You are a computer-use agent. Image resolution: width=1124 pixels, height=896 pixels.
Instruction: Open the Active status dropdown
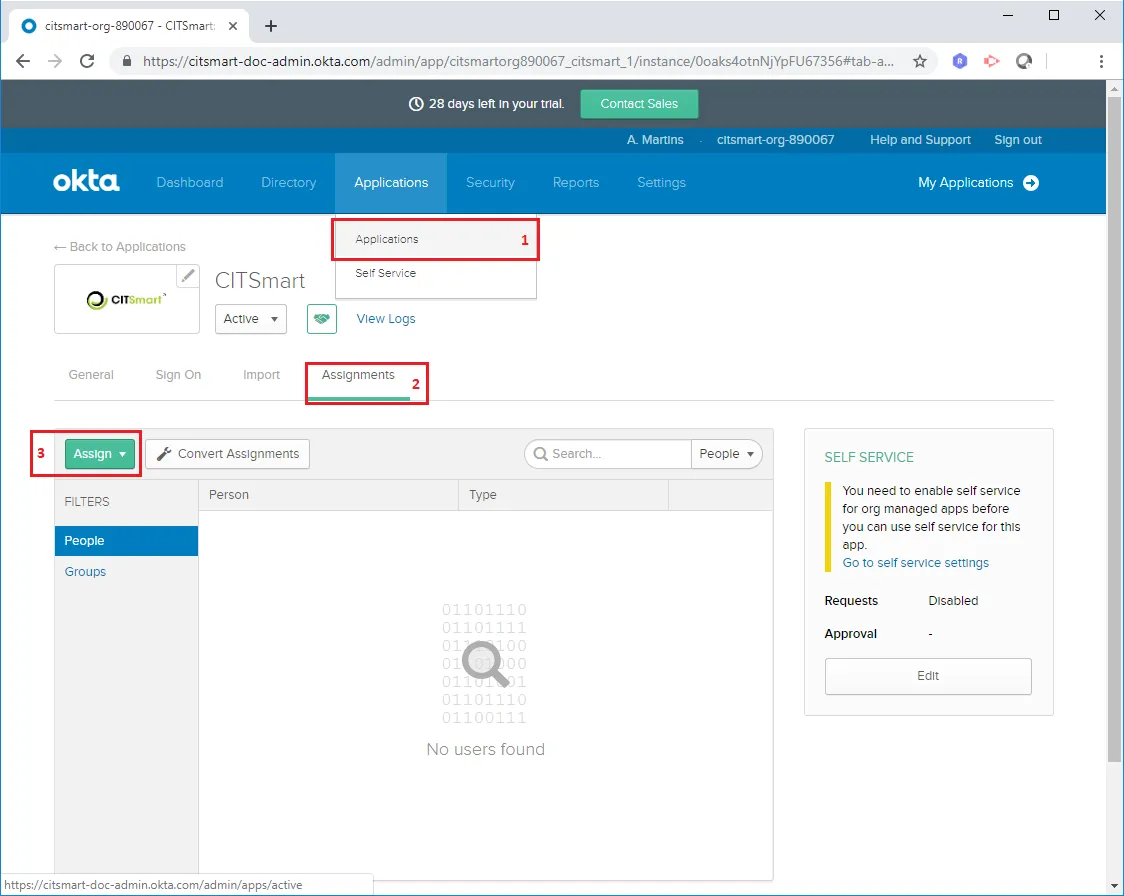251,319
